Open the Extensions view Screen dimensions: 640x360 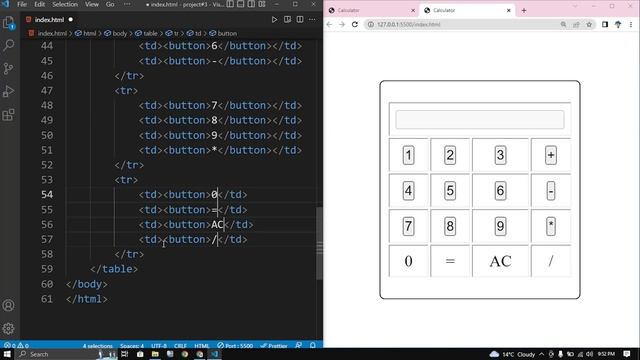click(x=9, y=115)
